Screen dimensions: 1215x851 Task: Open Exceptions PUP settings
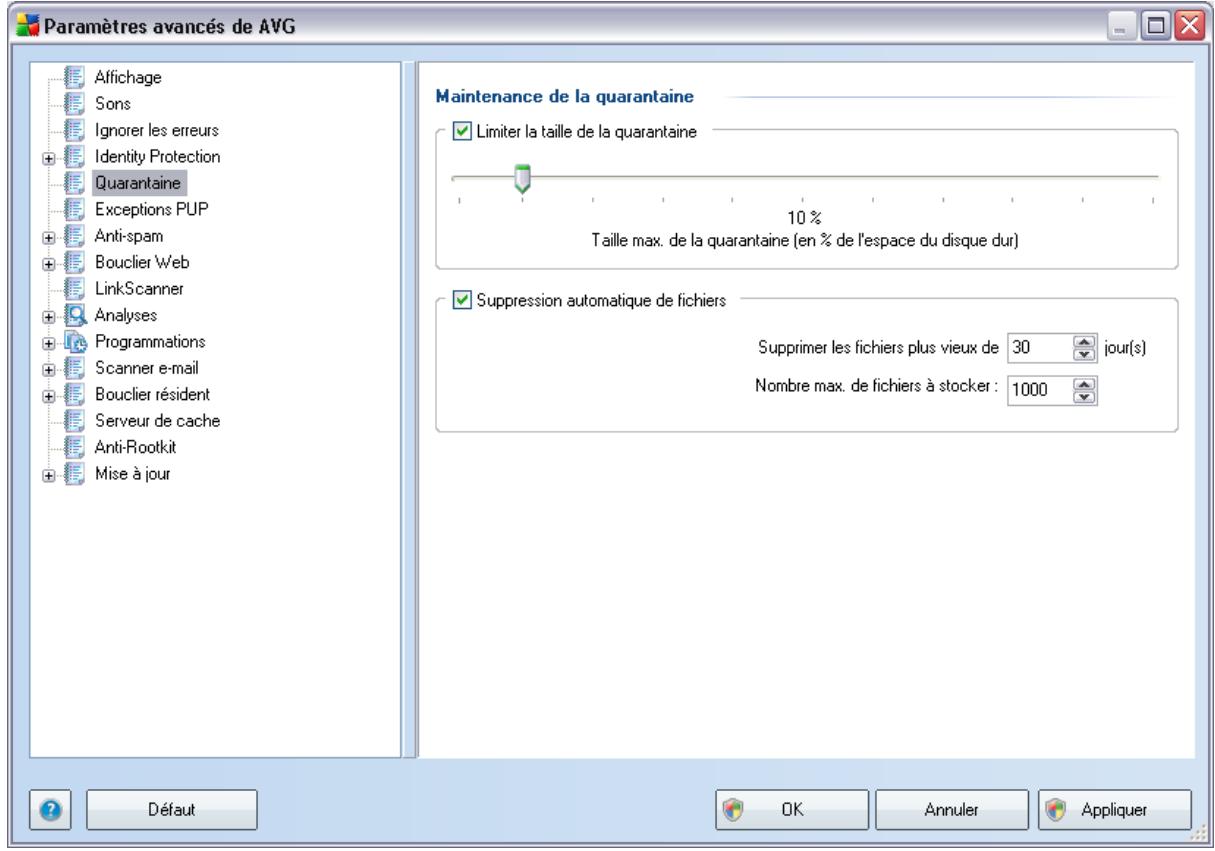tap(151, 209)
